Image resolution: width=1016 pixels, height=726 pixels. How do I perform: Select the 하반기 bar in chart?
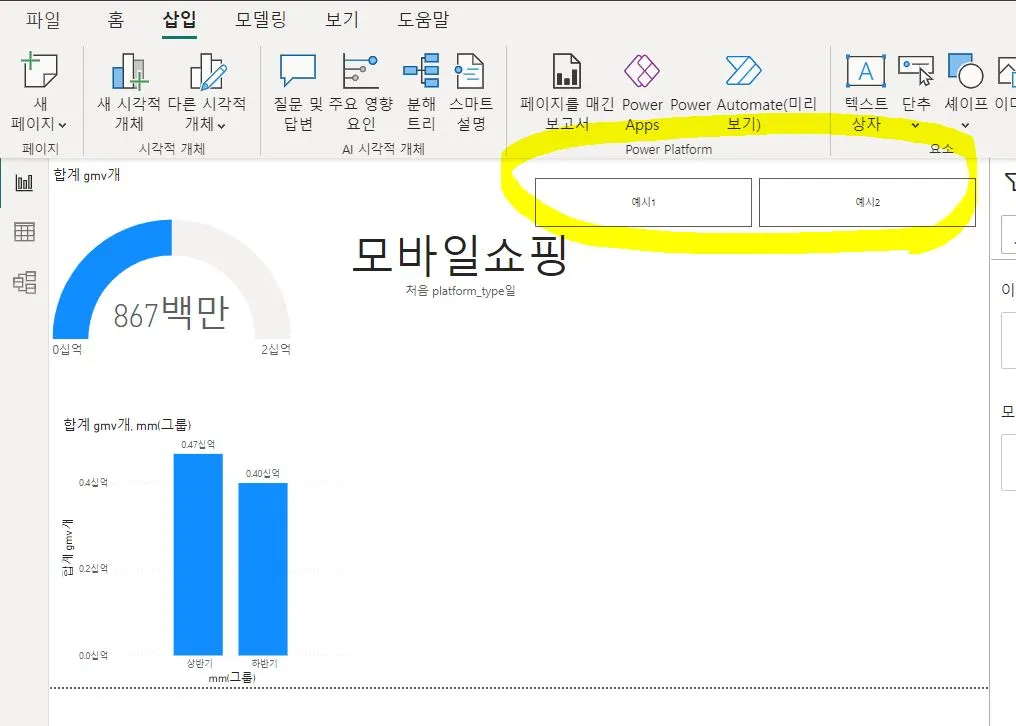click(x=263, y=569)
